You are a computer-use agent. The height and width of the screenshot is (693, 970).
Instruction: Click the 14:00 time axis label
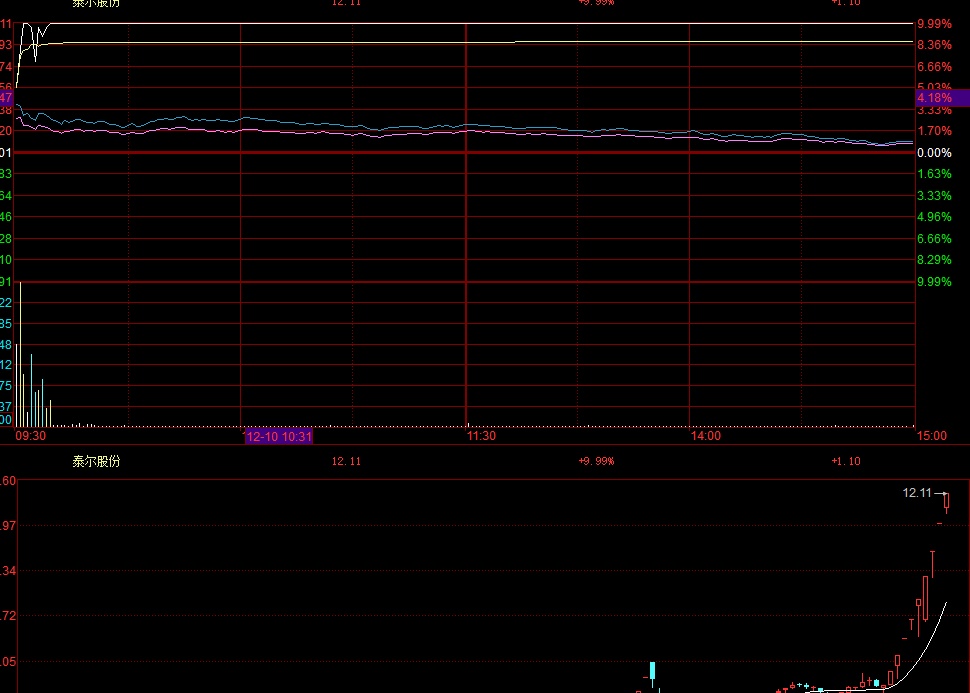pos(706,436)
